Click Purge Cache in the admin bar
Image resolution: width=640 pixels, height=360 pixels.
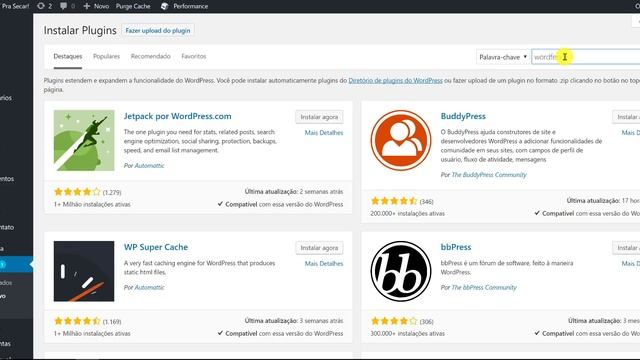click(x=133, y=6)
